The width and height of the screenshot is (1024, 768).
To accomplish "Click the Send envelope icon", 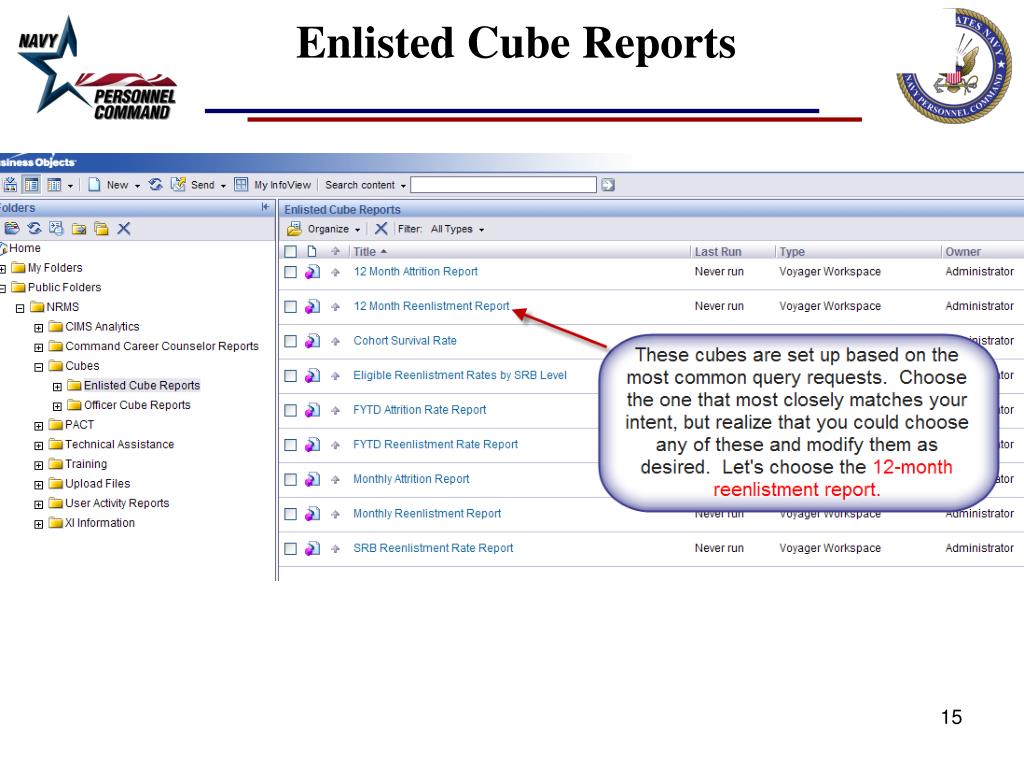I will click(178, 185).
